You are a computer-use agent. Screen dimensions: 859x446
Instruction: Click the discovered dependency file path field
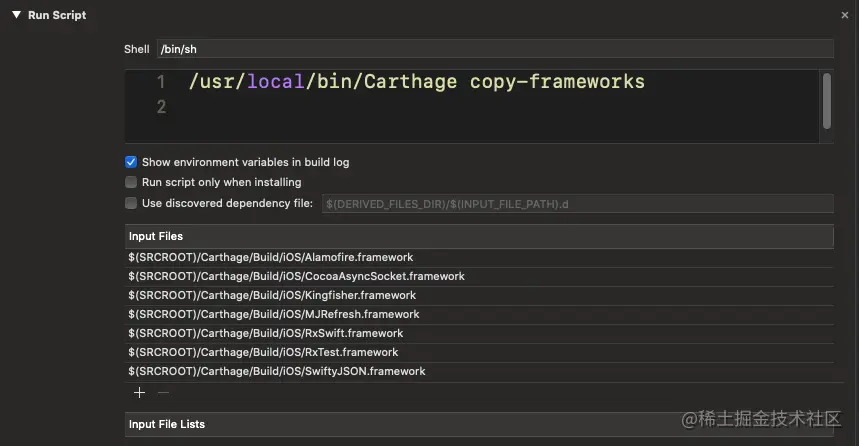click(x=577, y=204)
